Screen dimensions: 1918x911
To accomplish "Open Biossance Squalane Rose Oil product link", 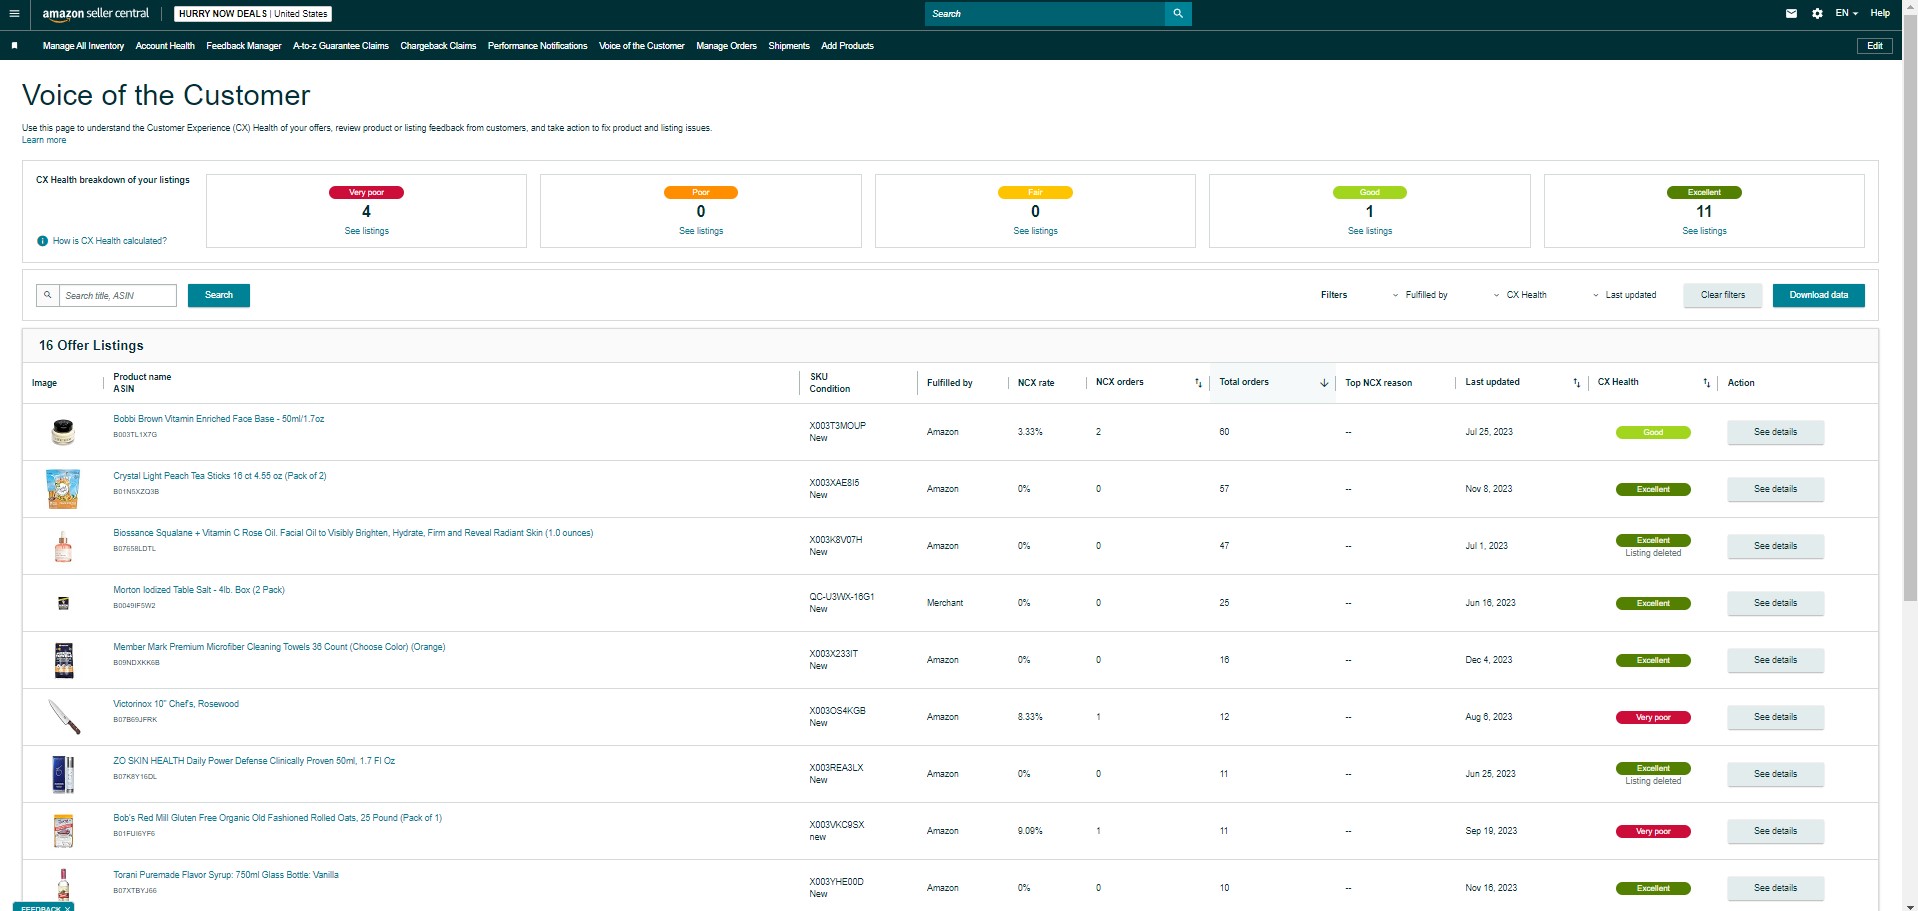I will click(x=353, y=533).
